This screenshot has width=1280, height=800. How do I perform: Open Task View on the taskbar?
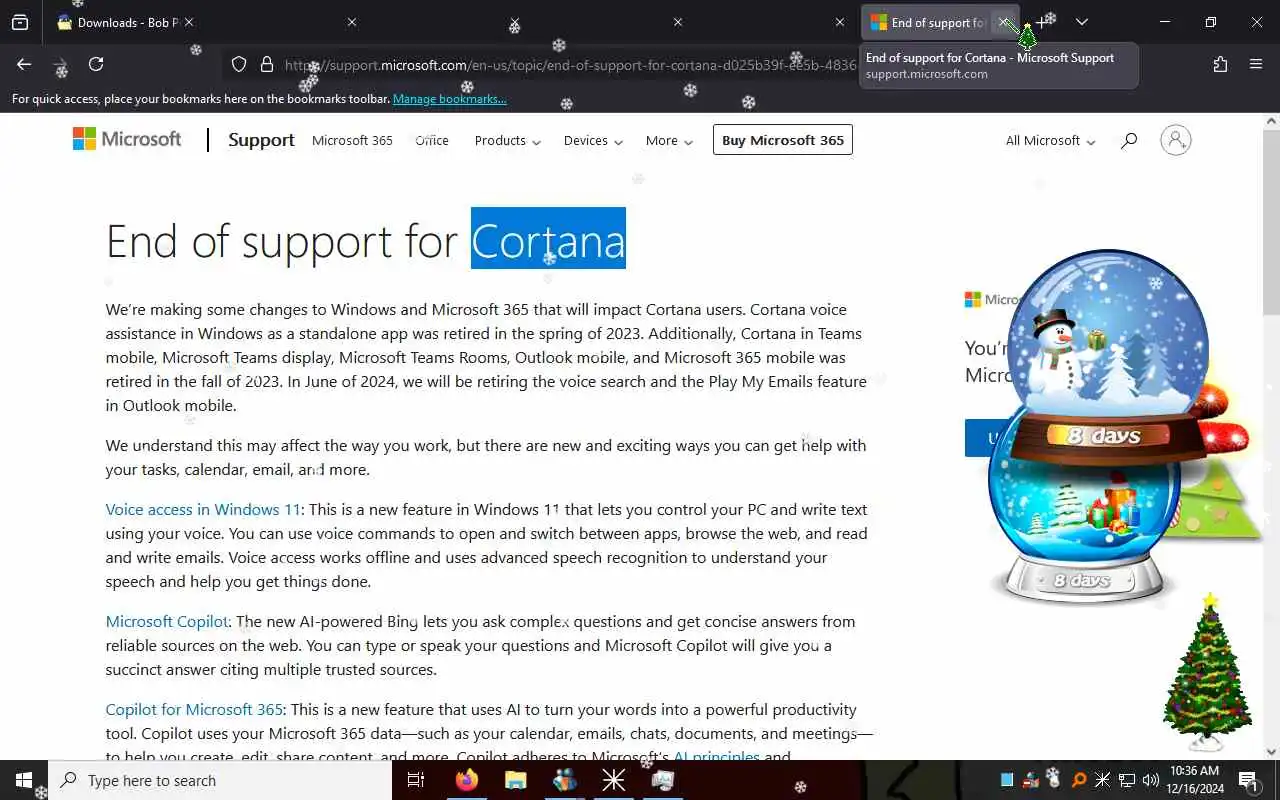[x=416, y=780]
